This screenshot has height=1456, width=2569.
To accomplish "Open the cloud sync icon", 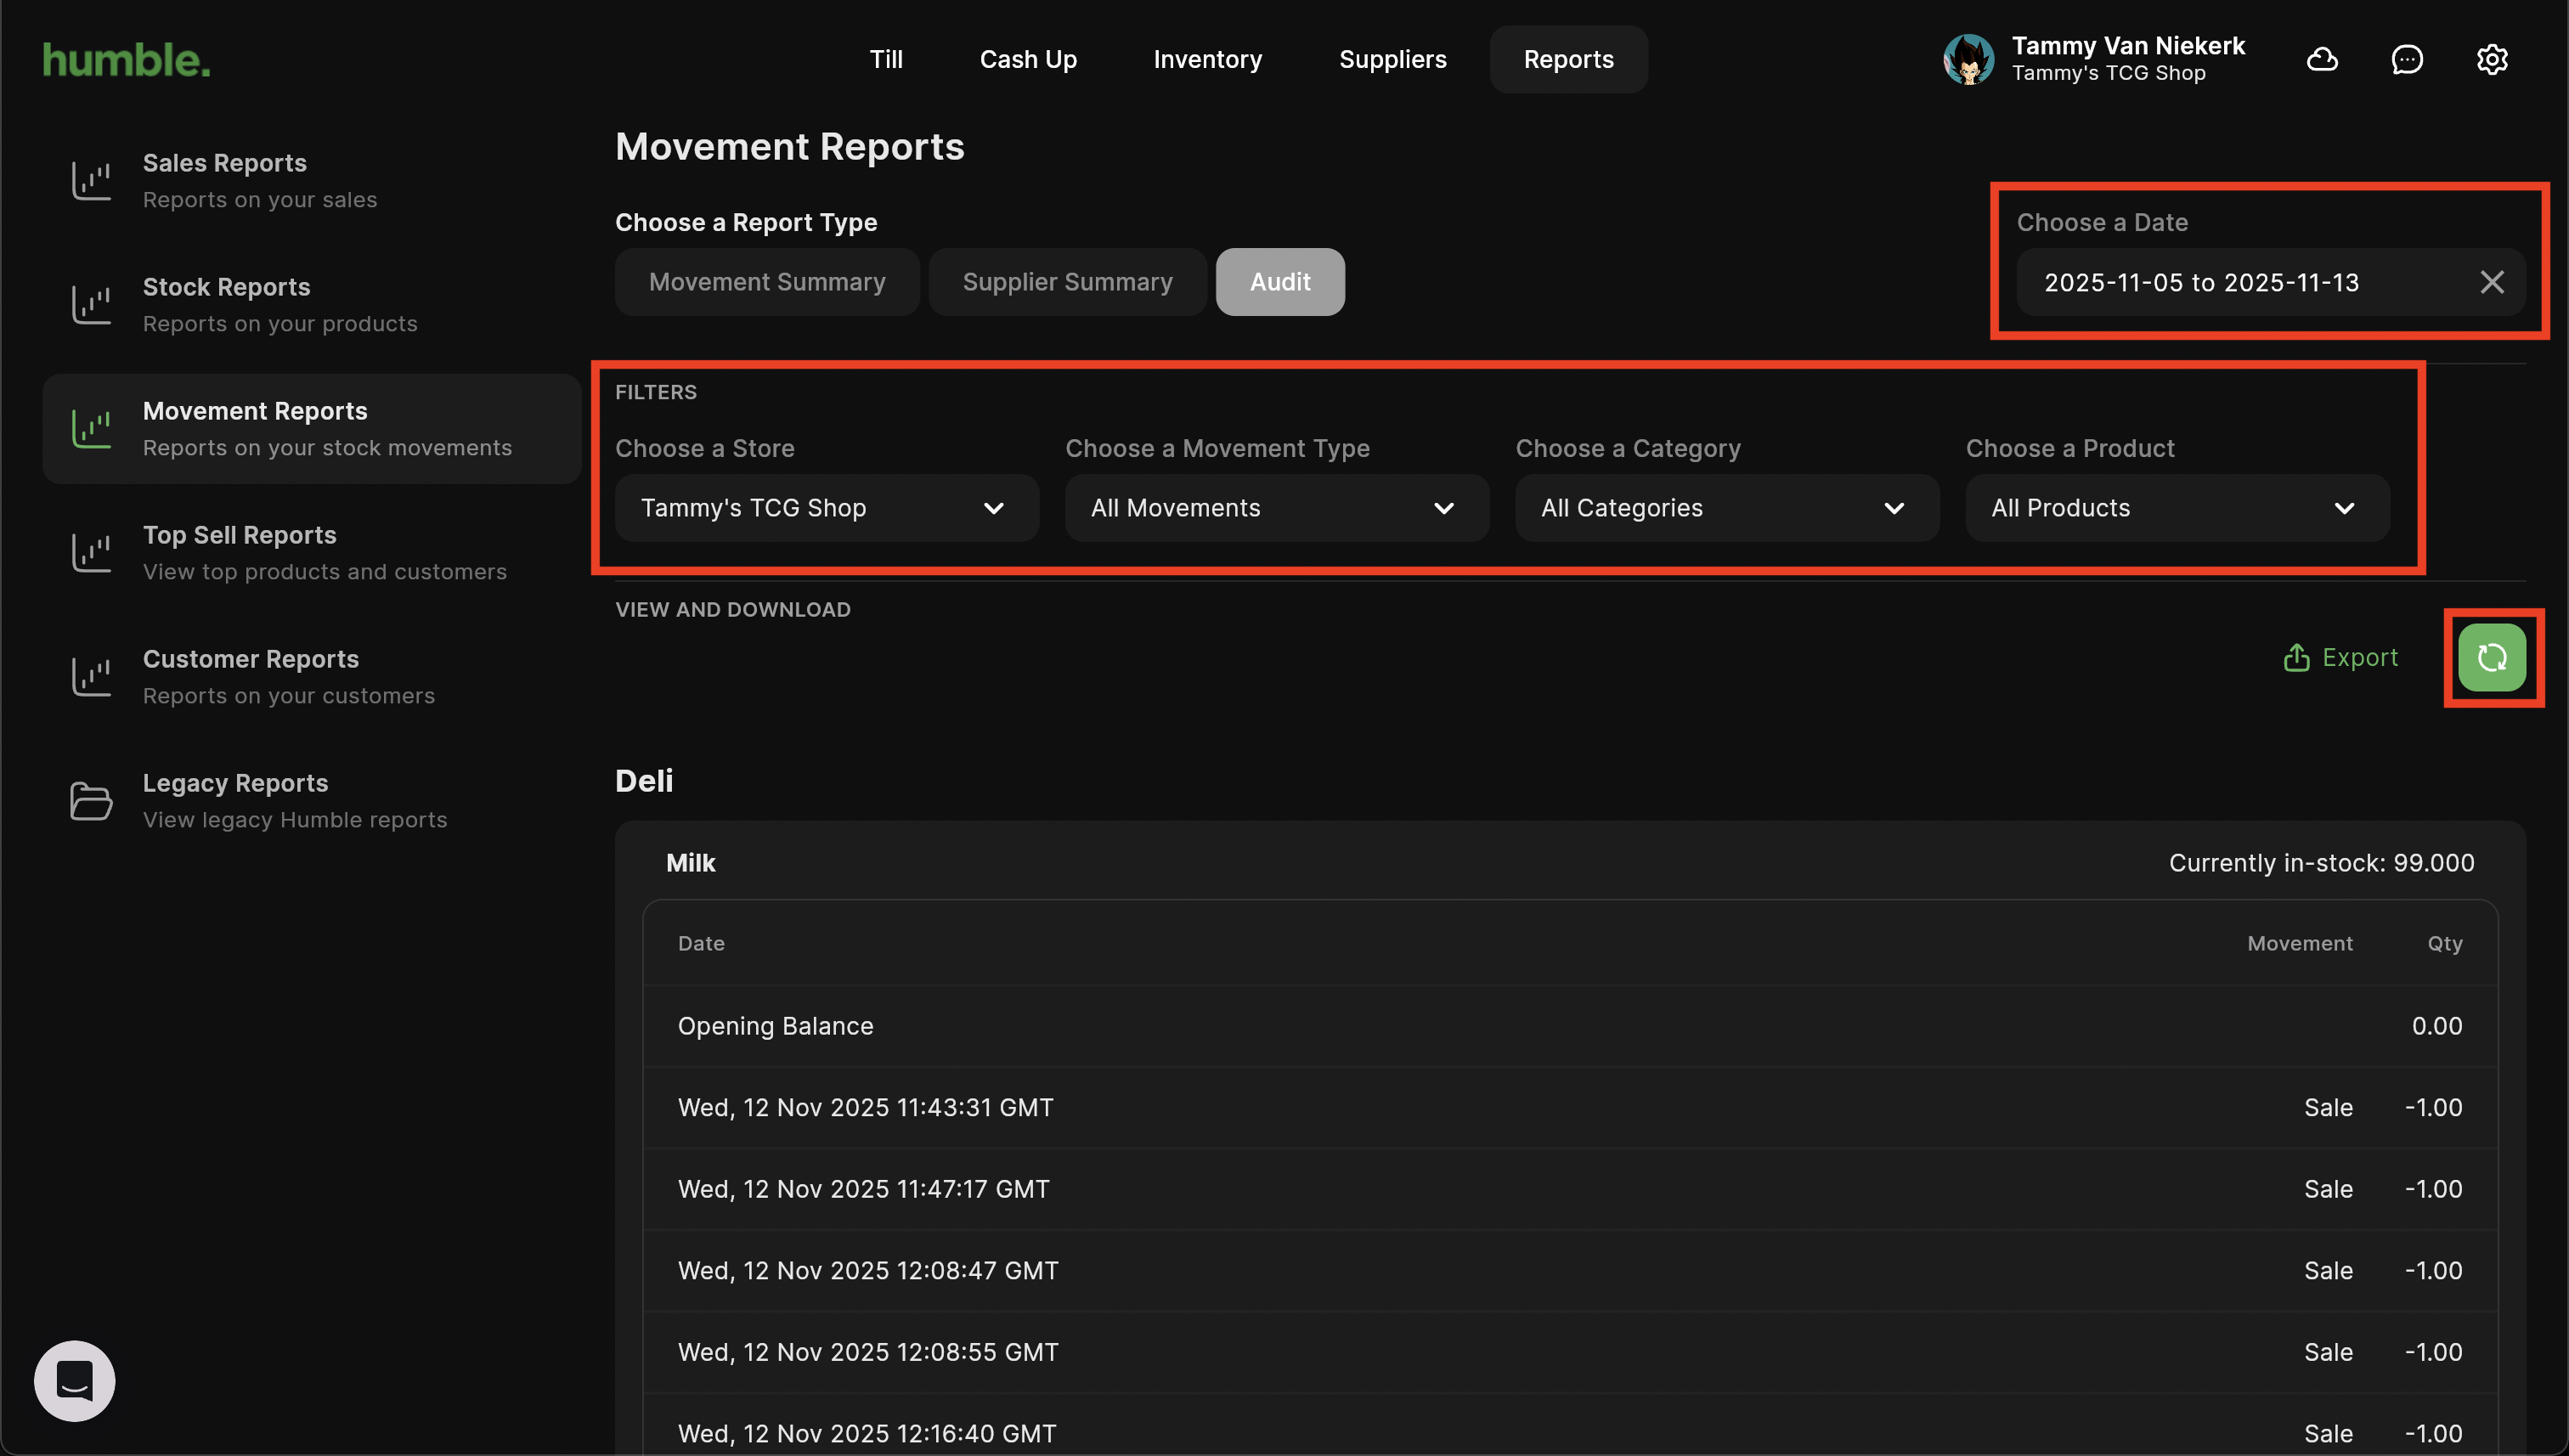I will point(2322,60).
